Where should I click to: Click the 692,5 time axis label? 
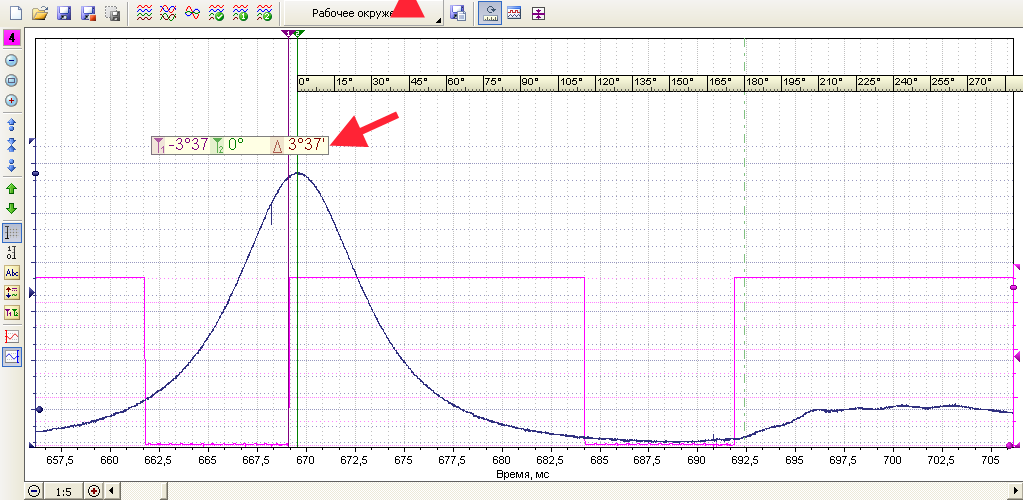coord(745,460)
